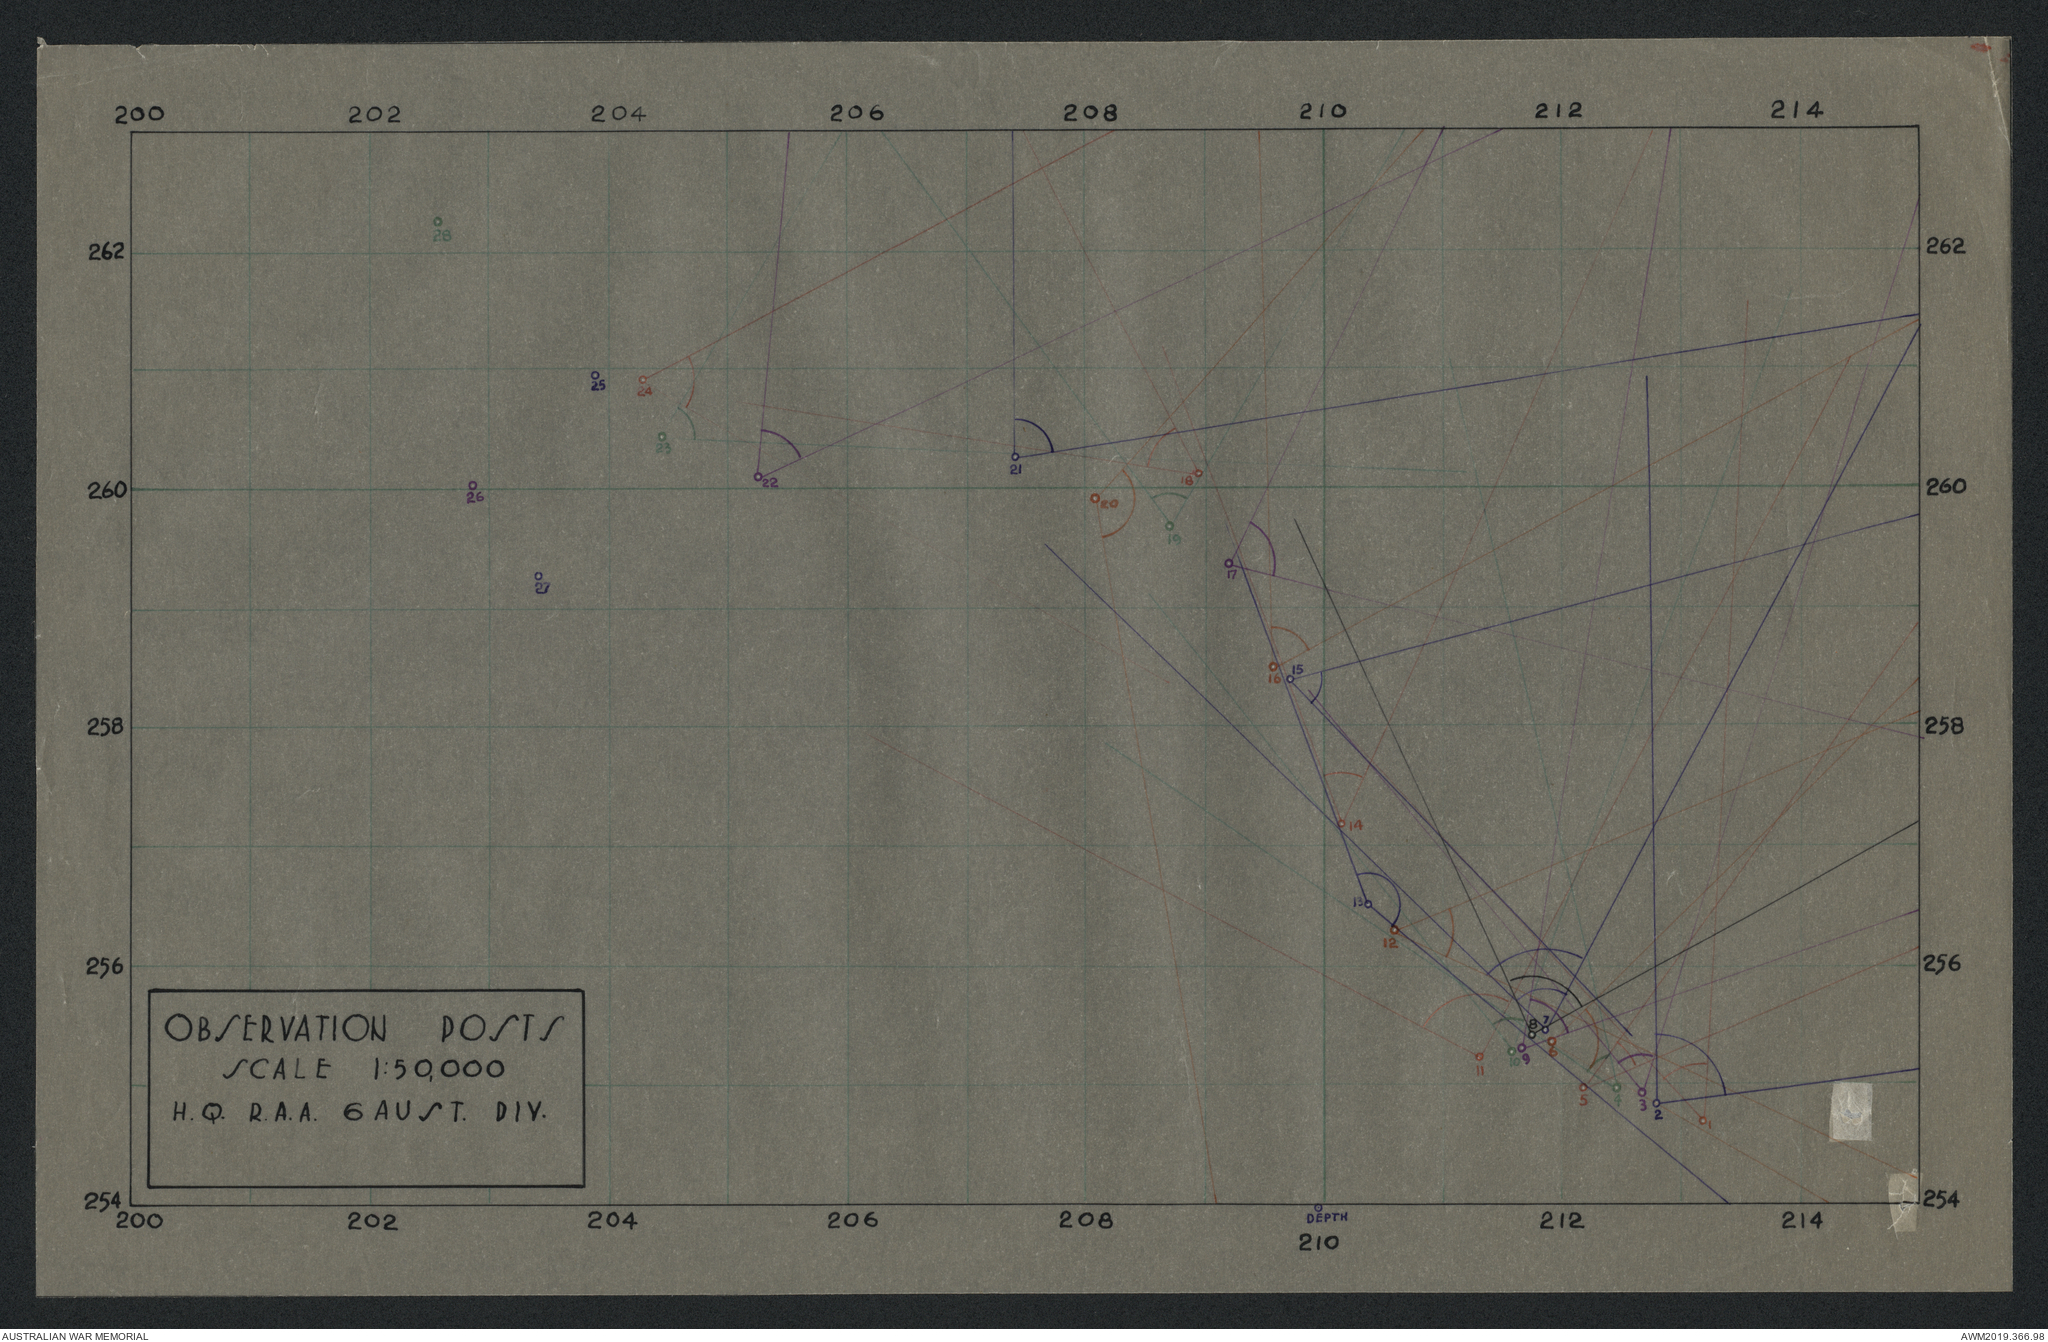Click red observation post 11 marker
This screenshot has width=2048, height=1342.
1479,1056
